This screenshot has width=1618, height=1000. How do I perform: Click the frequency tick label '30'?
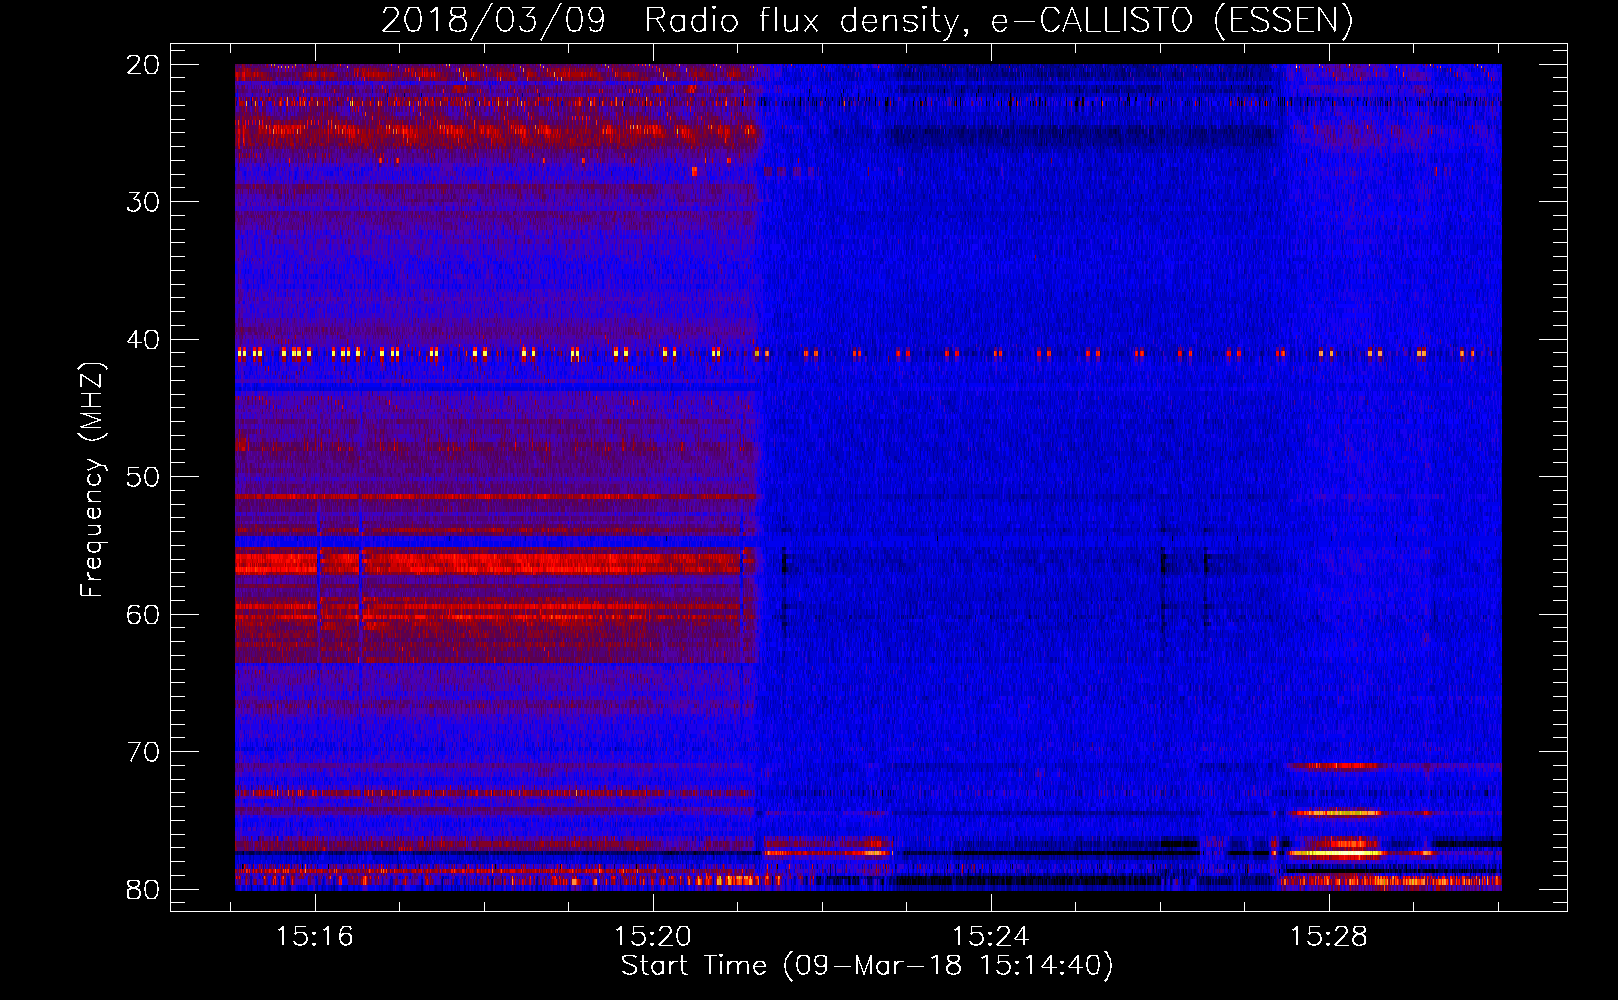pos(144,202)
